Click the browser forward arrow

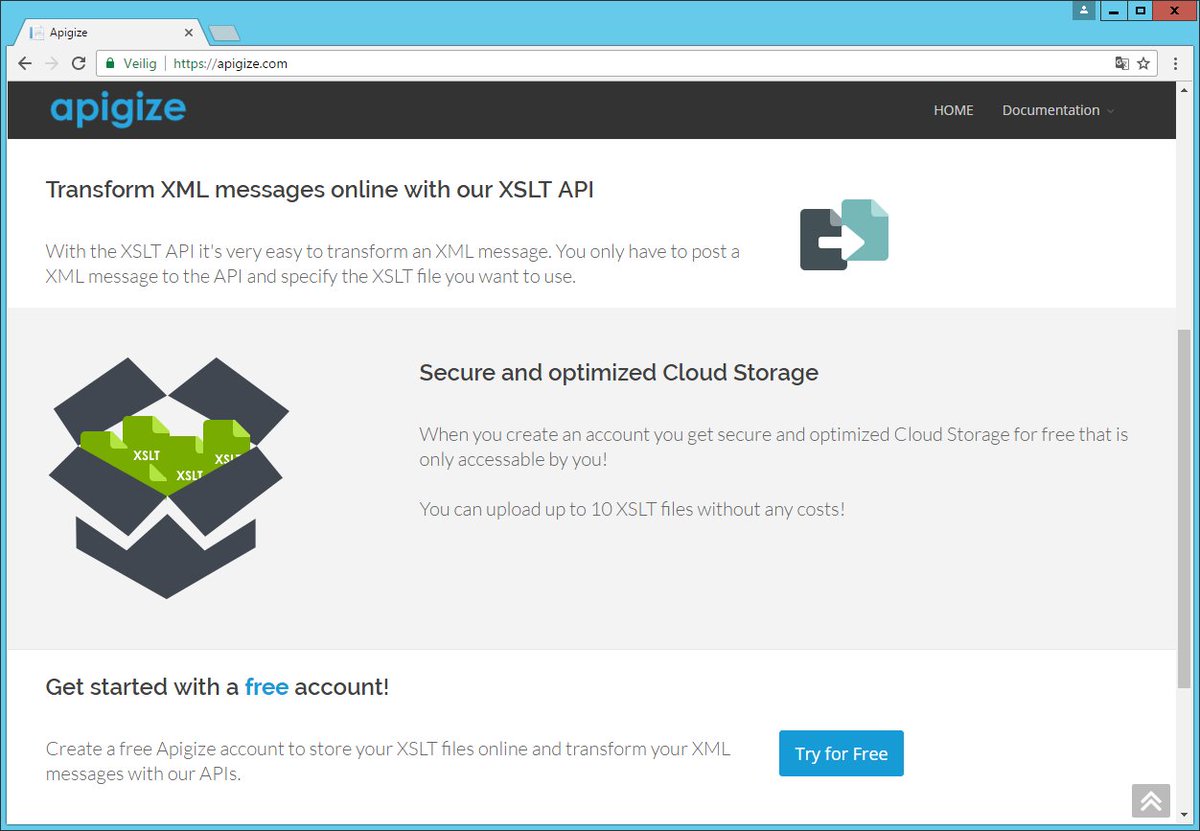coord(52,63)
